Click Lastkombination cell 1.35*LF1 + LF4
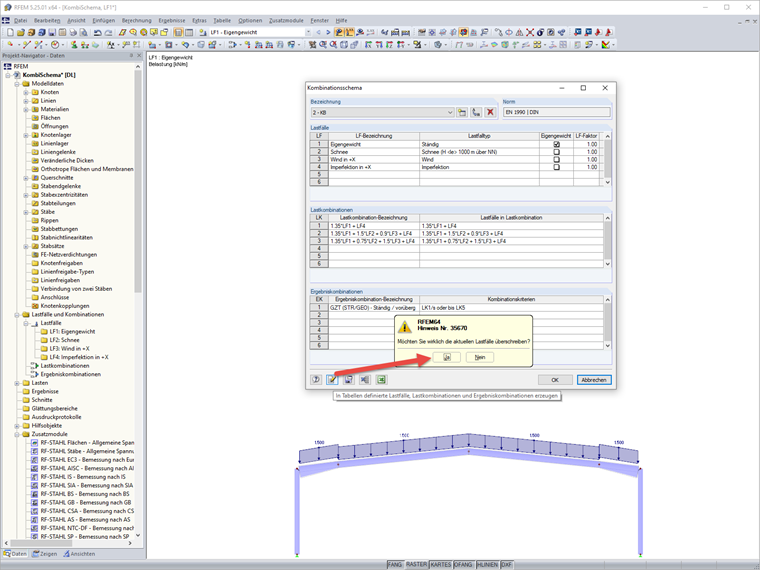The image size is (760, 570). coord(374,226)
